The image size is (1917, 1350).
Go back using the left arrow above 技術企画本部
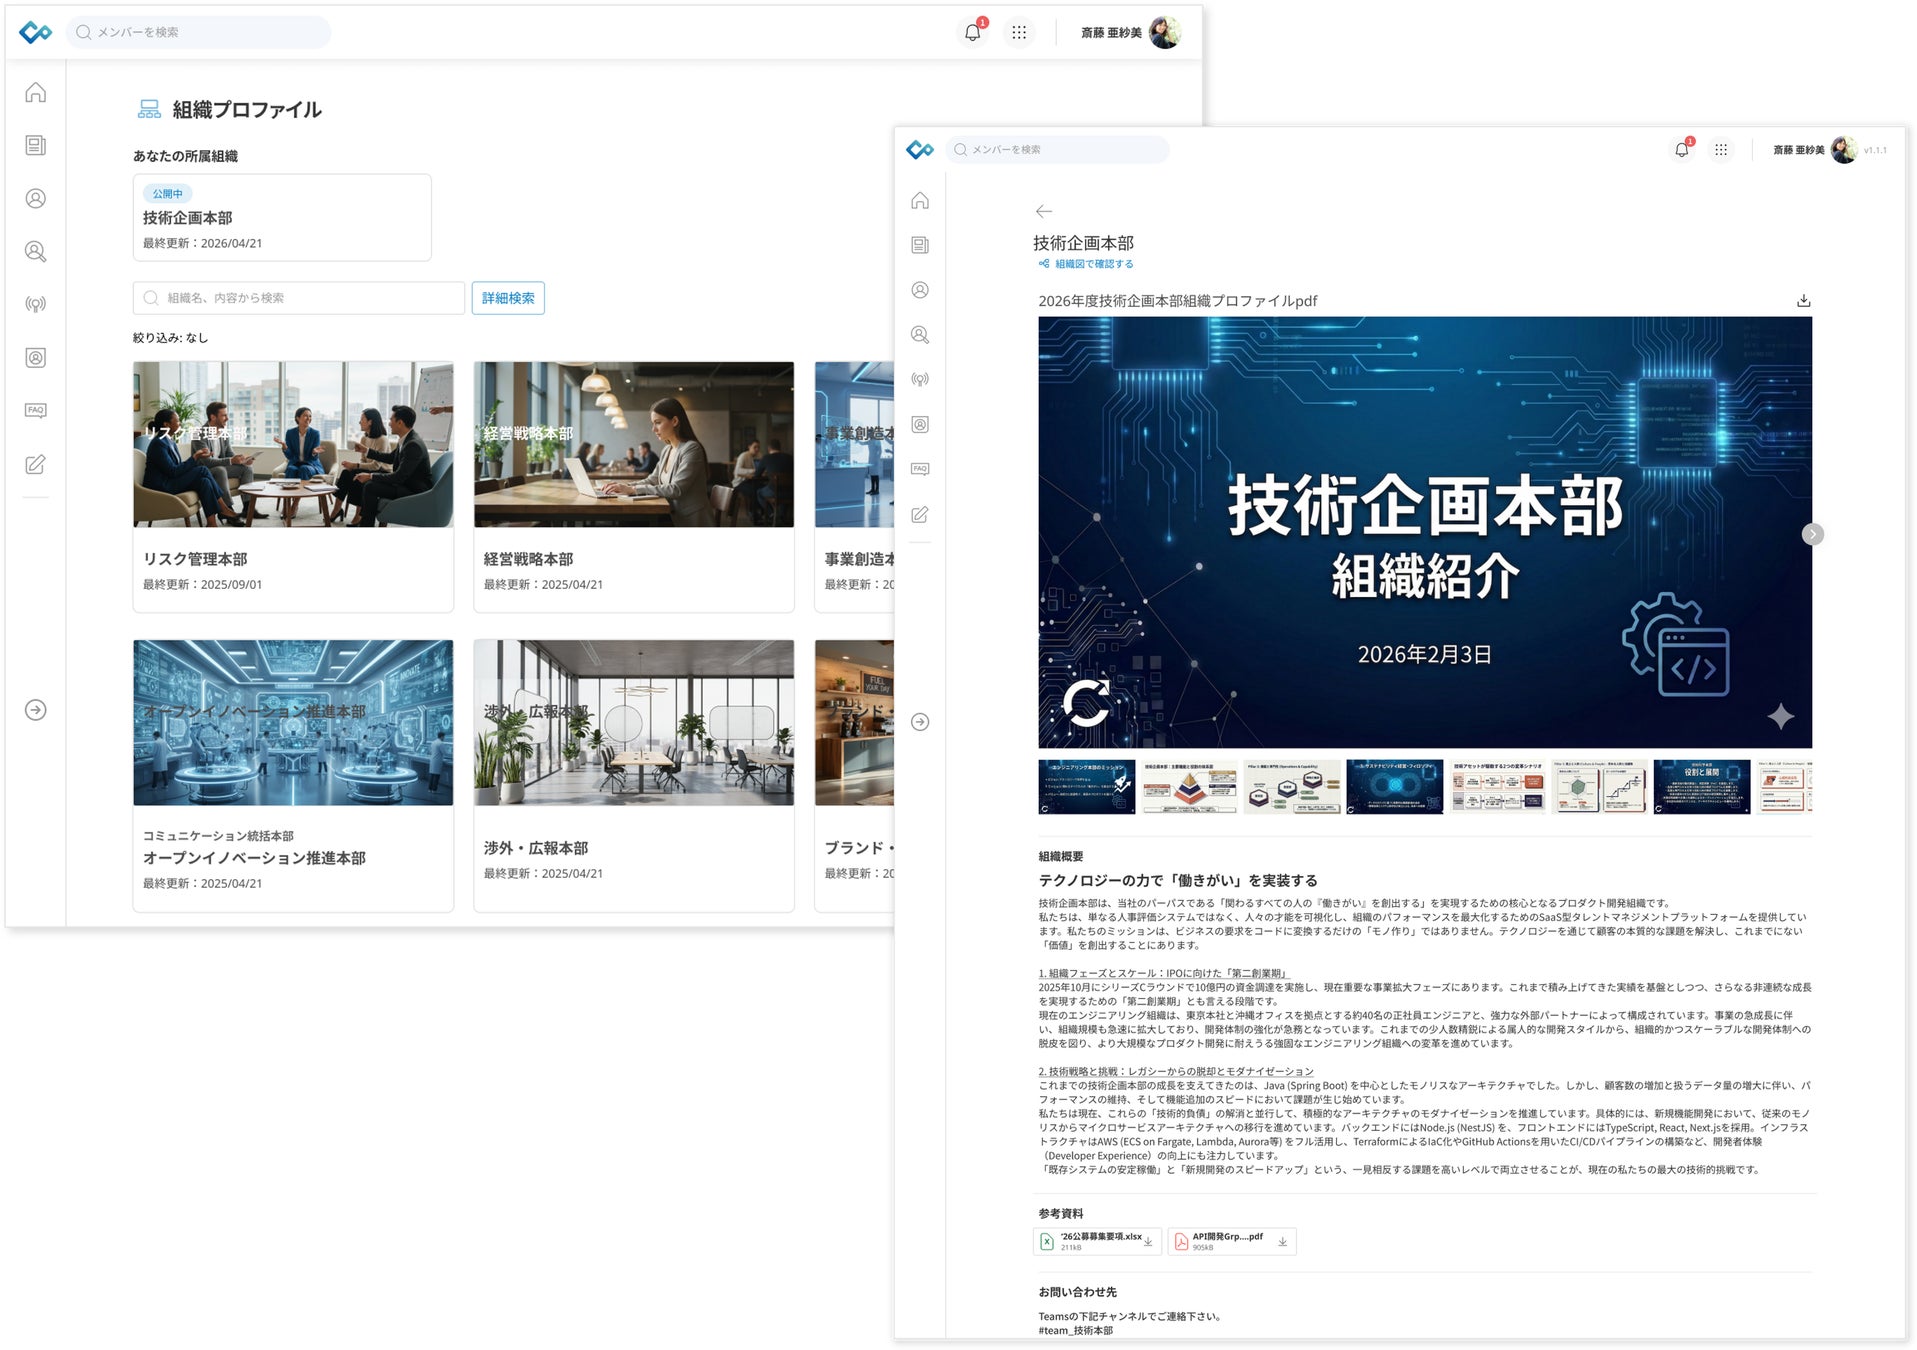(x=1044, y=211)
